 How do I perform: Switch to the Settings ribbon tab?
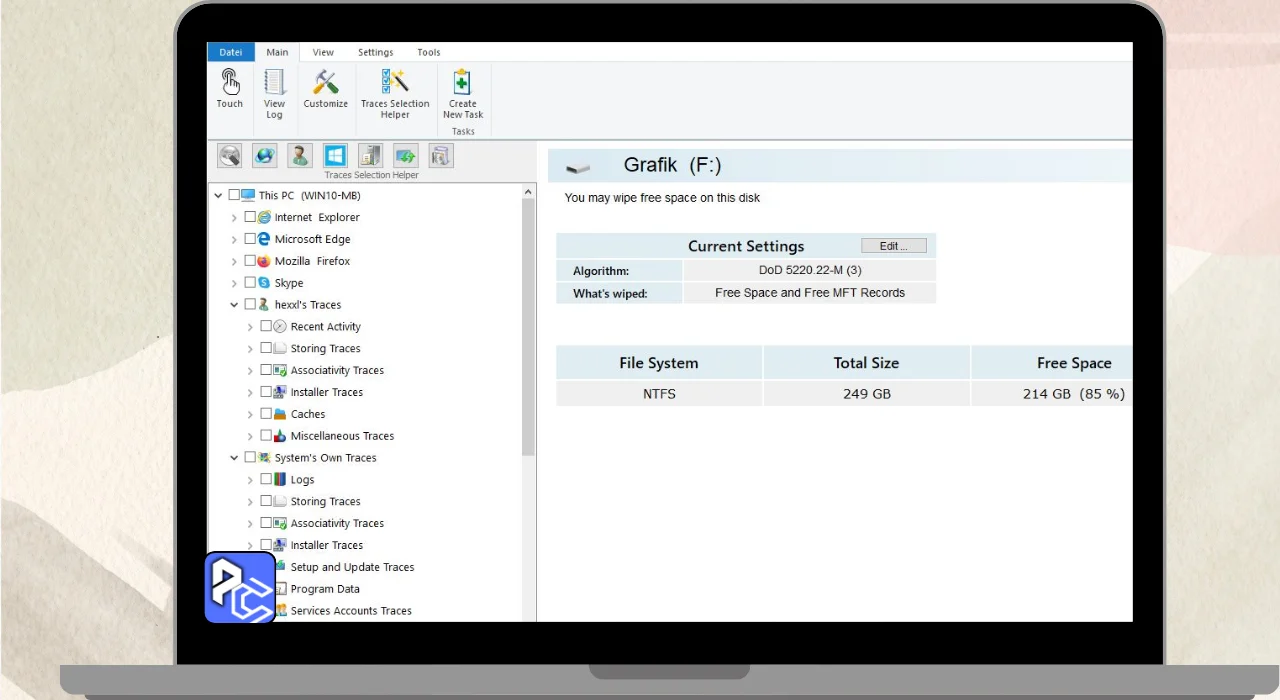tap(375, 53)
